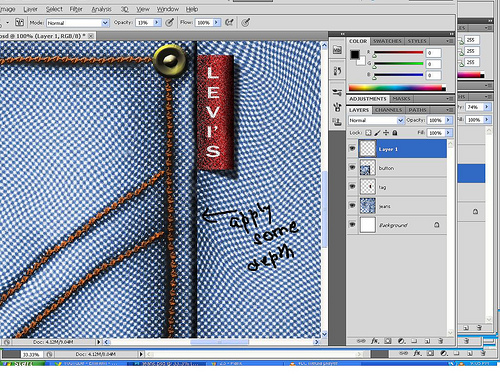Viewport: 500px width, 375px height.
Task: Open brush Flow slider arrow
Action: 216,23
